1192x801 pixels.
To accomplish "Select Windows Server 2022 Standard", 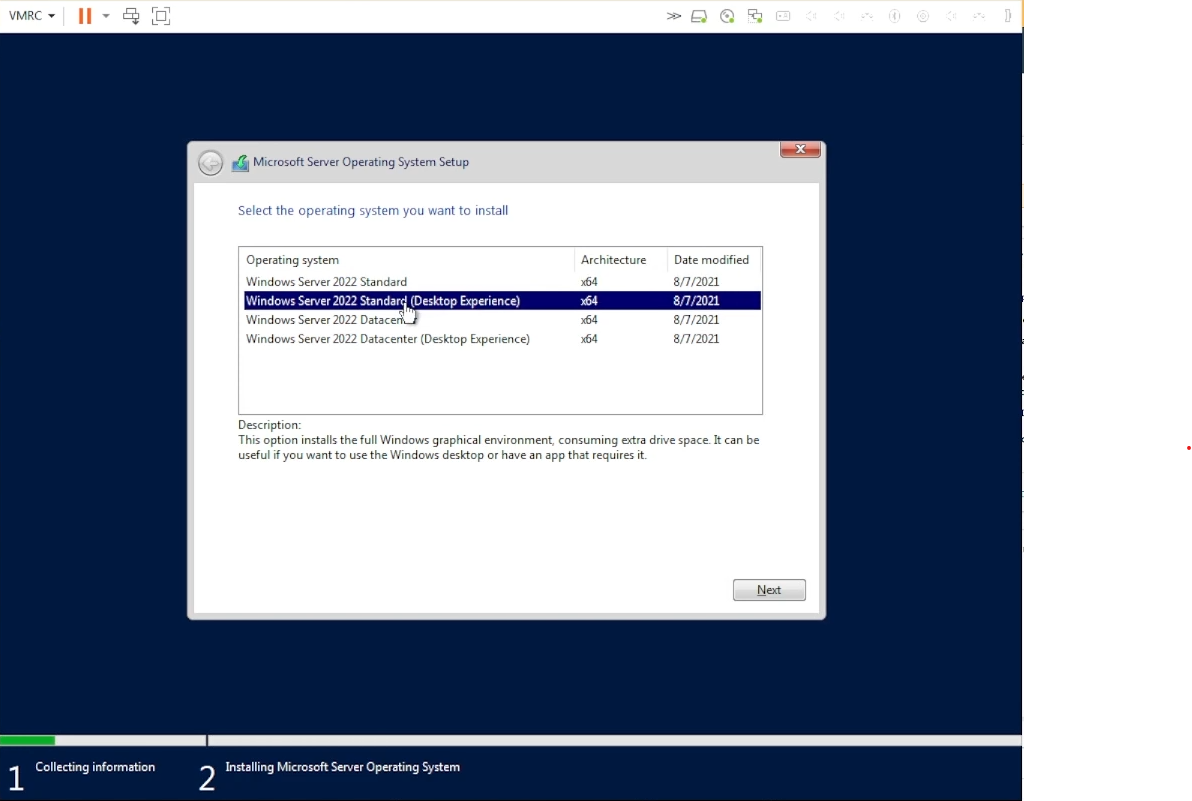I will point(326,281).
